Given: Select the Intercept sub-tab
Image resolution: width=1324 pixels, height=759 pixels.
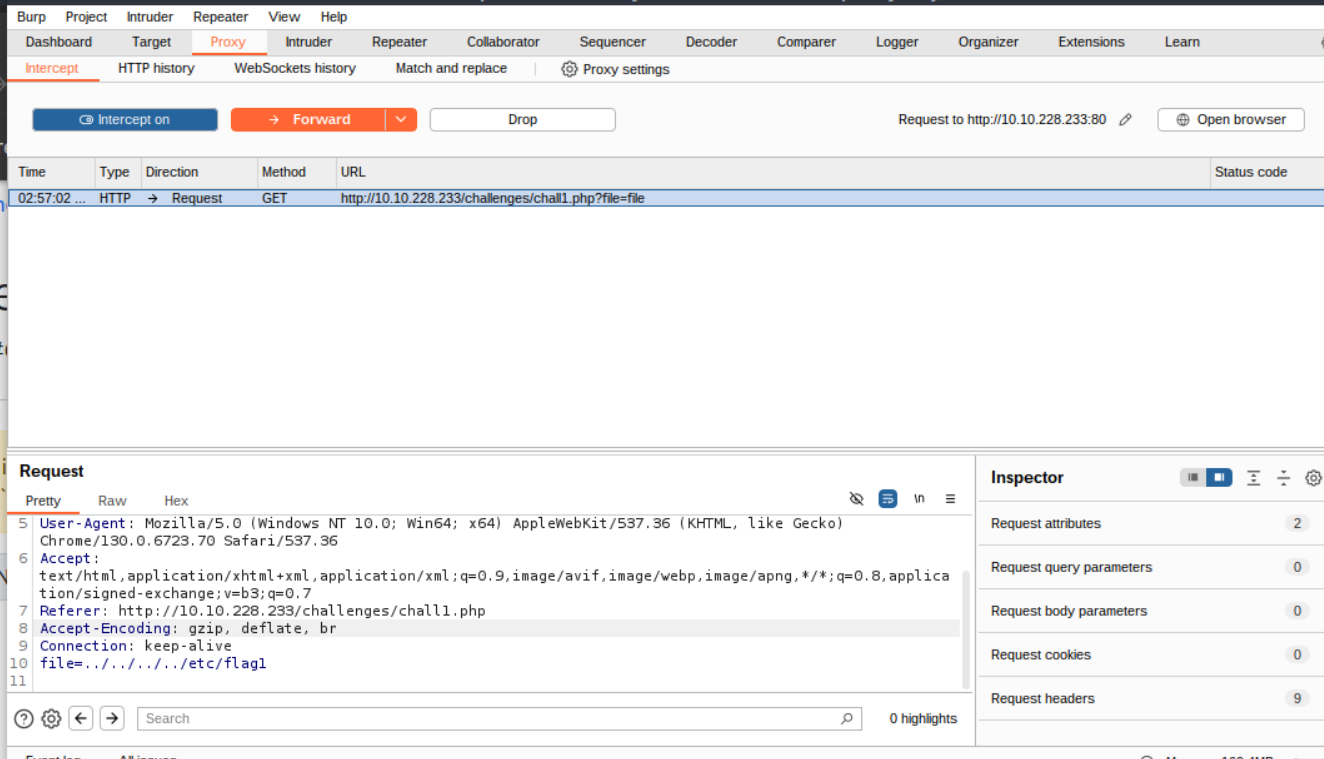Looking at the screenshot, I should click(52, 69).
